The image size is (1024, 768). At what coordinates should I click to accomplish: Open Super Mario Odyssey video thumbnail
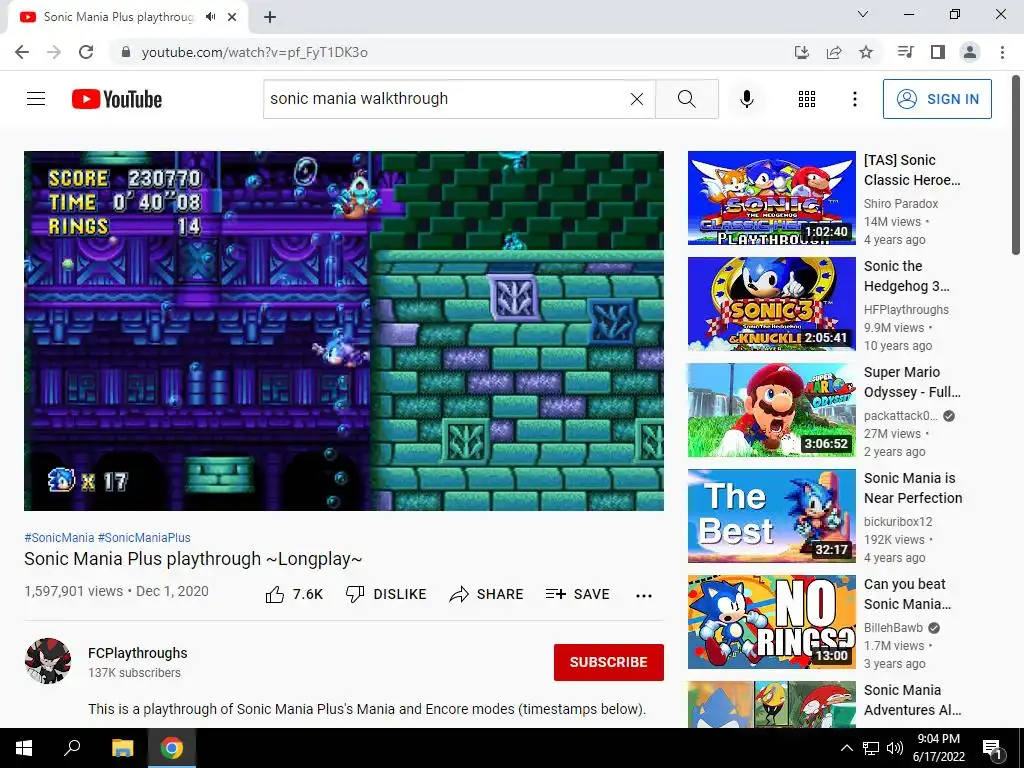pyautogui.click(x=771, y=409)
